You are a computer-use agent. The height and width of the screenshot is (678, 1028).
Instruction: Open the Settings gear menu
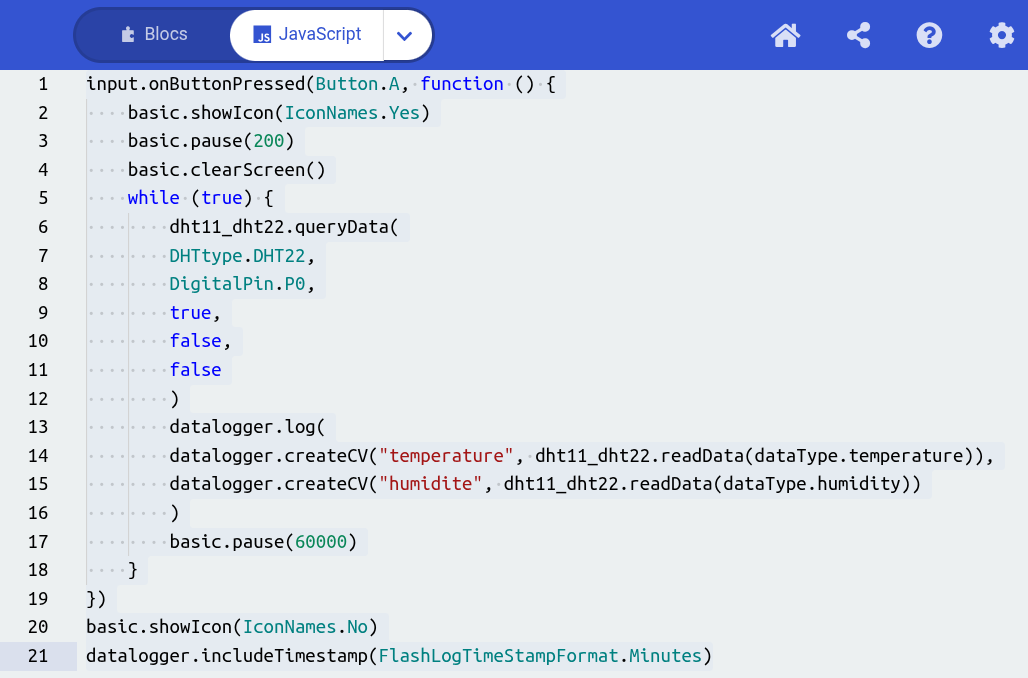pyautogui.click(x=1001, y=36)
